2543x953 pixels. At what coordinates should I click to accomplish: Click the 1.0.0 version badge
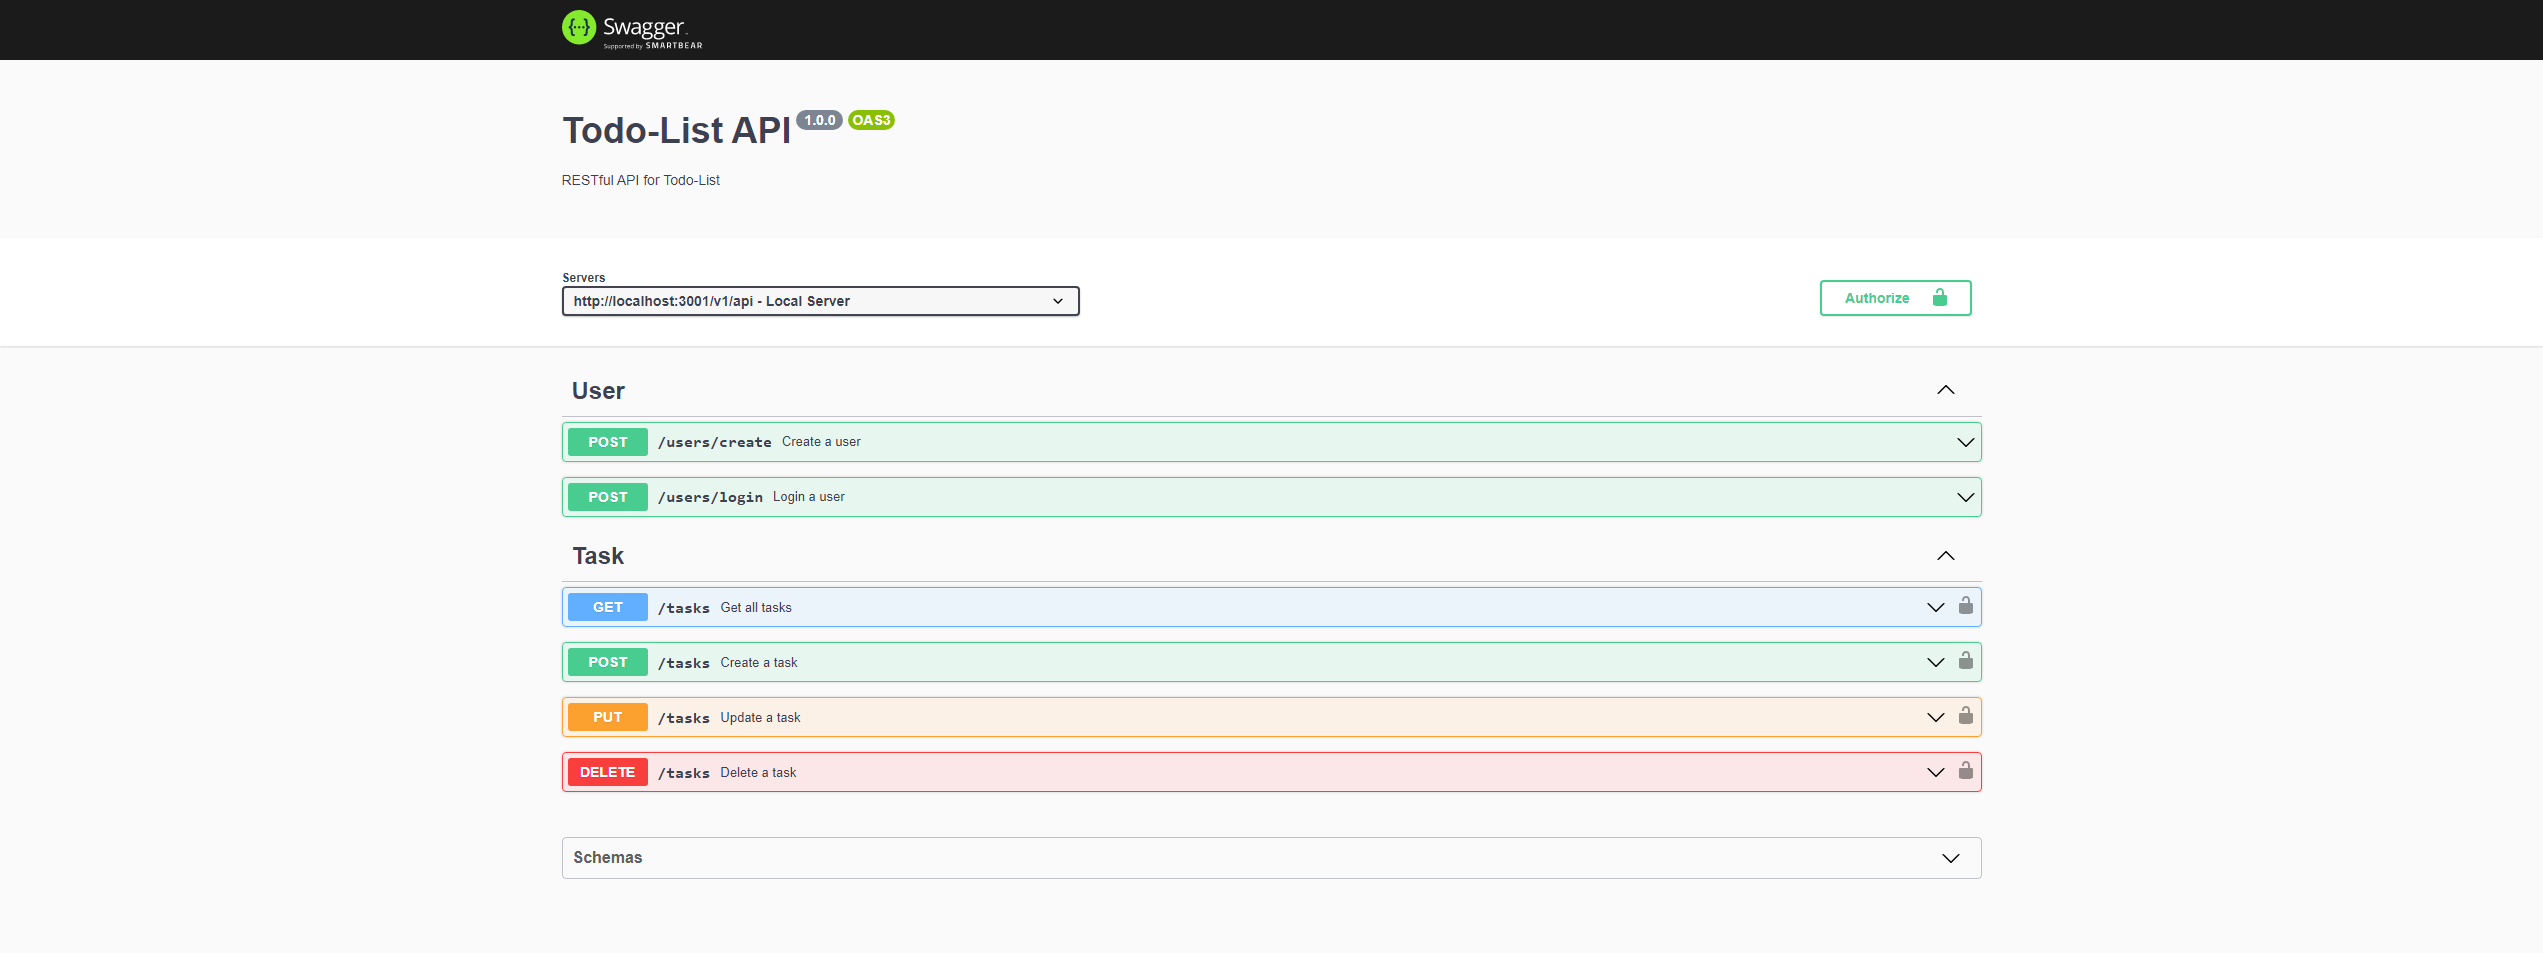pyautogui.click(x=820, y=120)
